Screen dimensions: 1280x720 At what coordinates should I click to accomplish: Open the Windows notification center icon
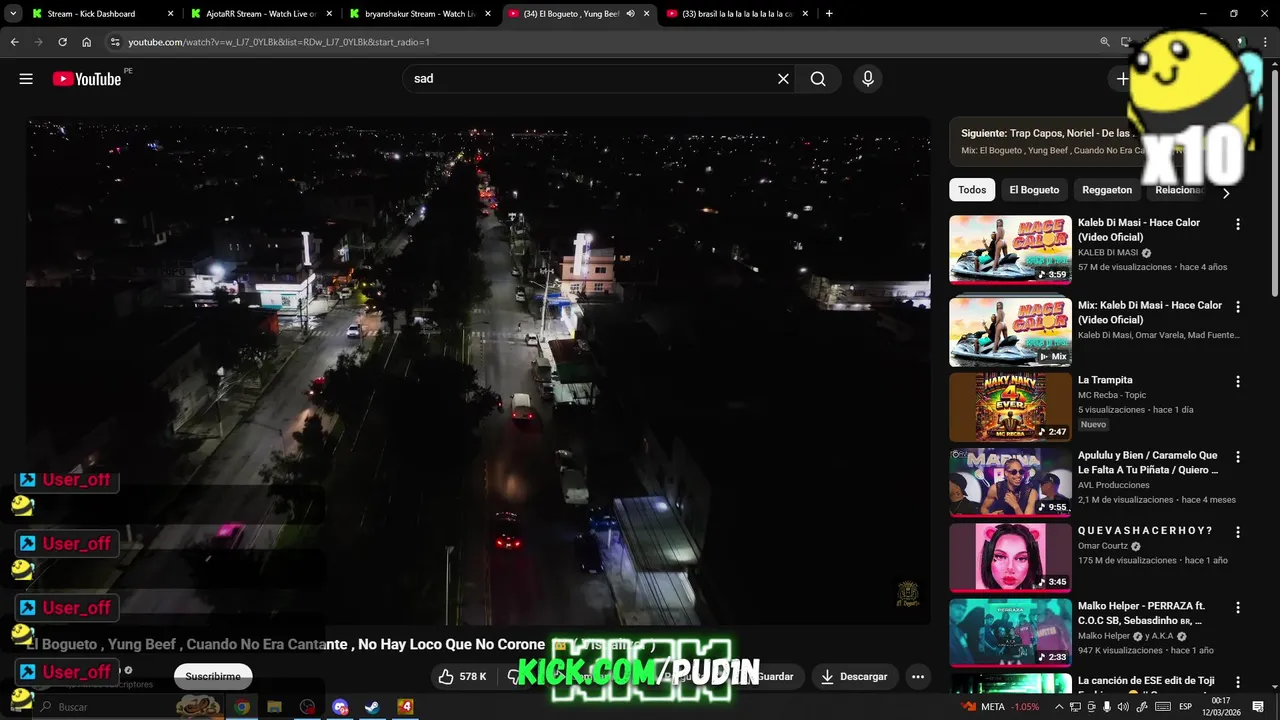pyautogui.click(x=1260, y=707)
